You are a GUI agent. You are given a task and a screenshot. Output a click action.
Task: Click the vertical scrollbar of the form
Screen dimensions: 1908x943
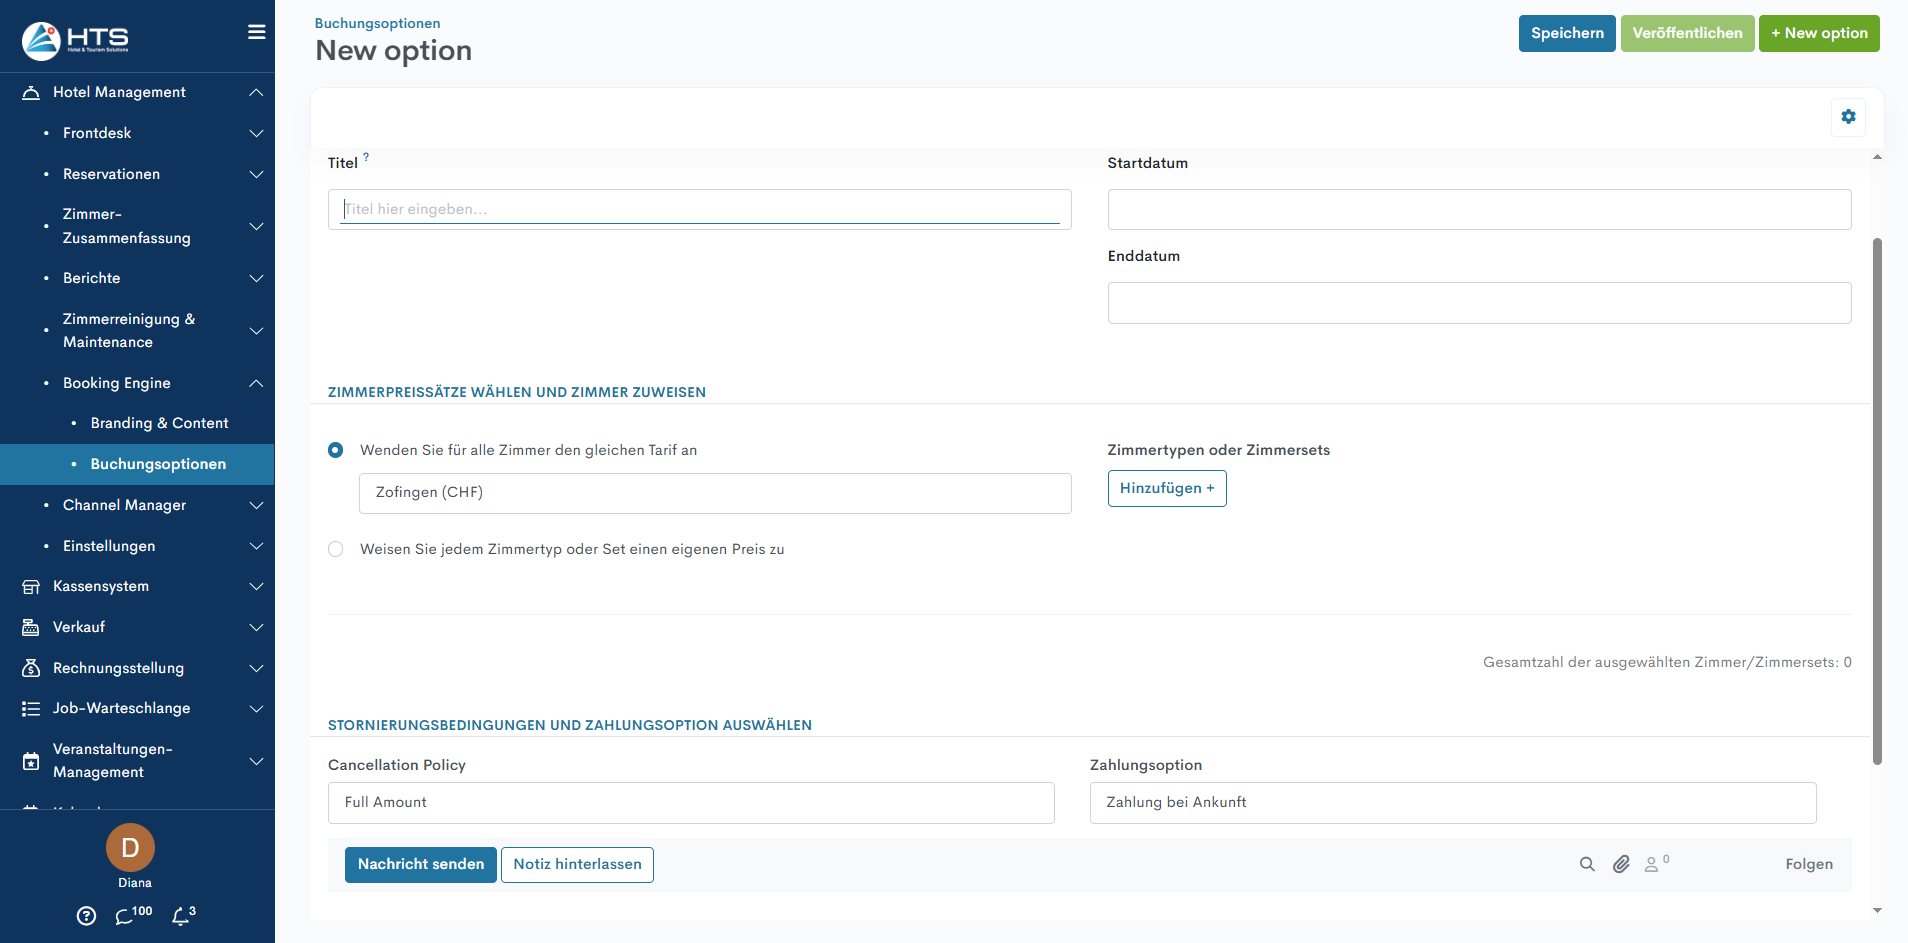(1877, 500)
